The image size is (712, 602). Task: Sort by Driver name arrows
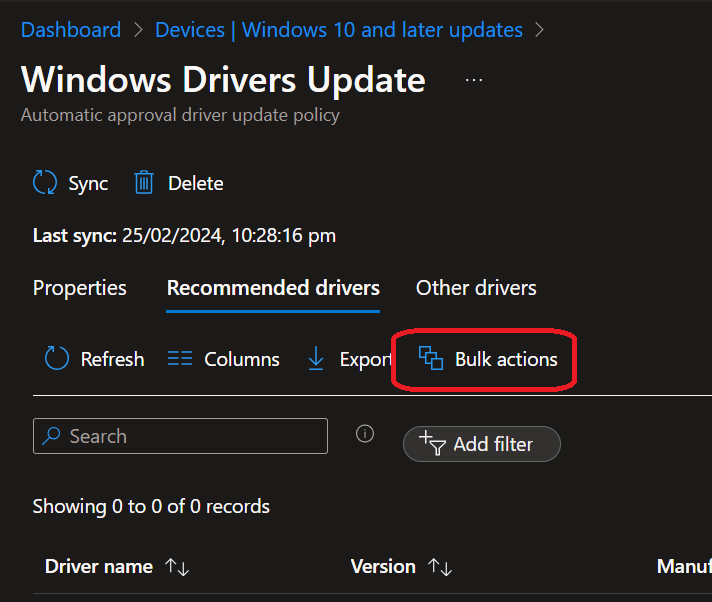tap(177, 567)
